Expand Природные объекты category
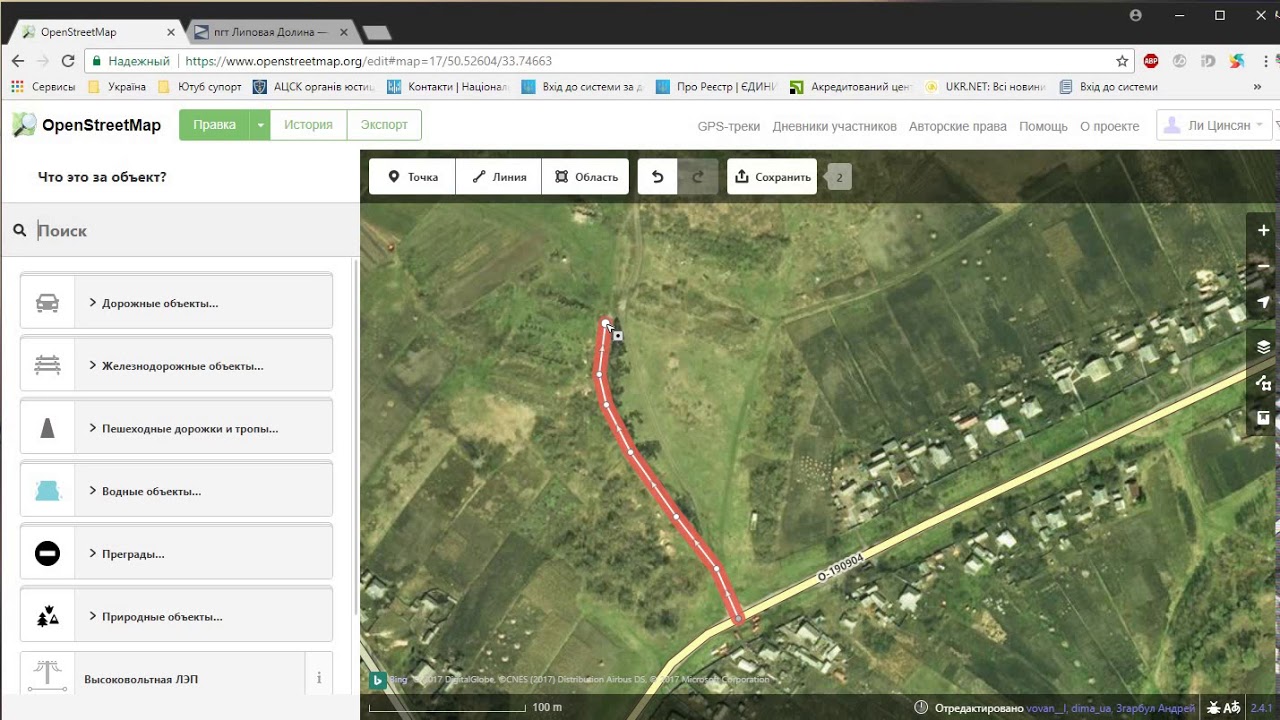The width and height of the screenshot is (1280, 720). [x=203, y=616]
